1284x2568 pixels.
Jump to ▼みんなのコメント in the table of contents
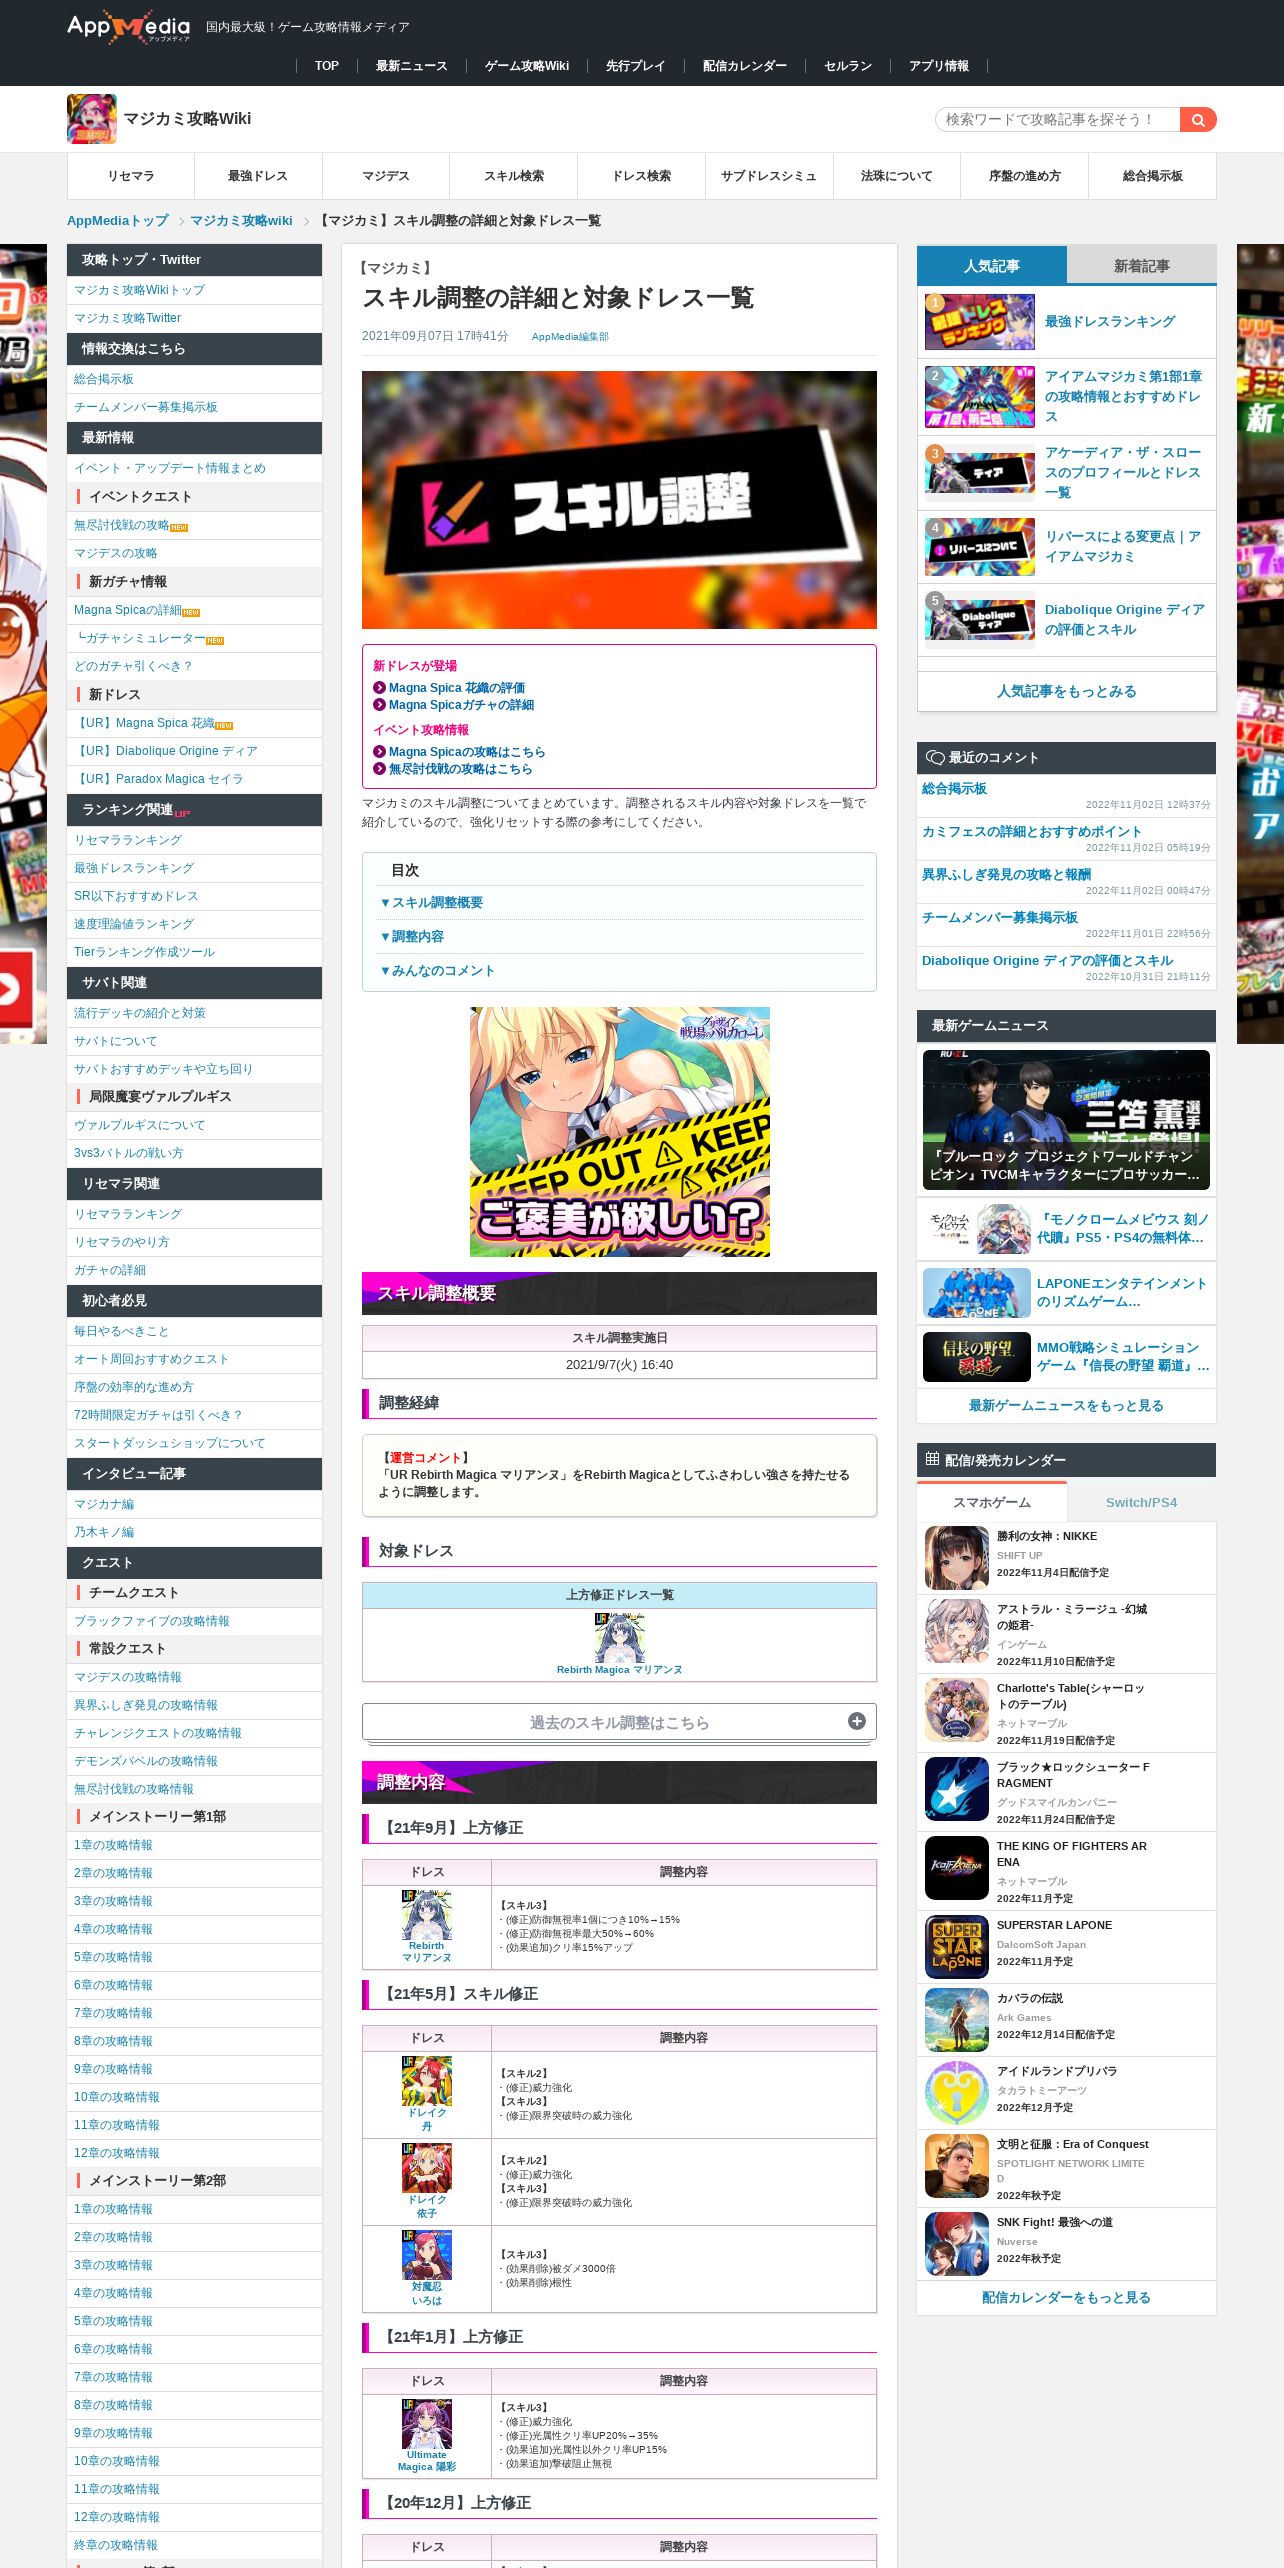[437, 970]
